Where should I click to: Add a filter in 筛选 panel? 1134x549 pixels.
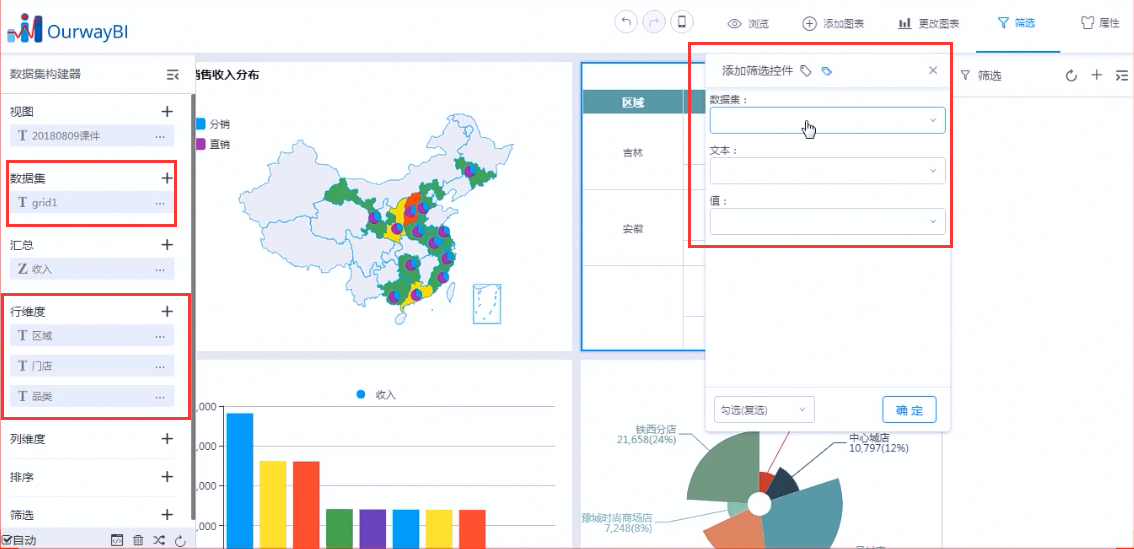pyautogui.click(x=1096, y=75)
